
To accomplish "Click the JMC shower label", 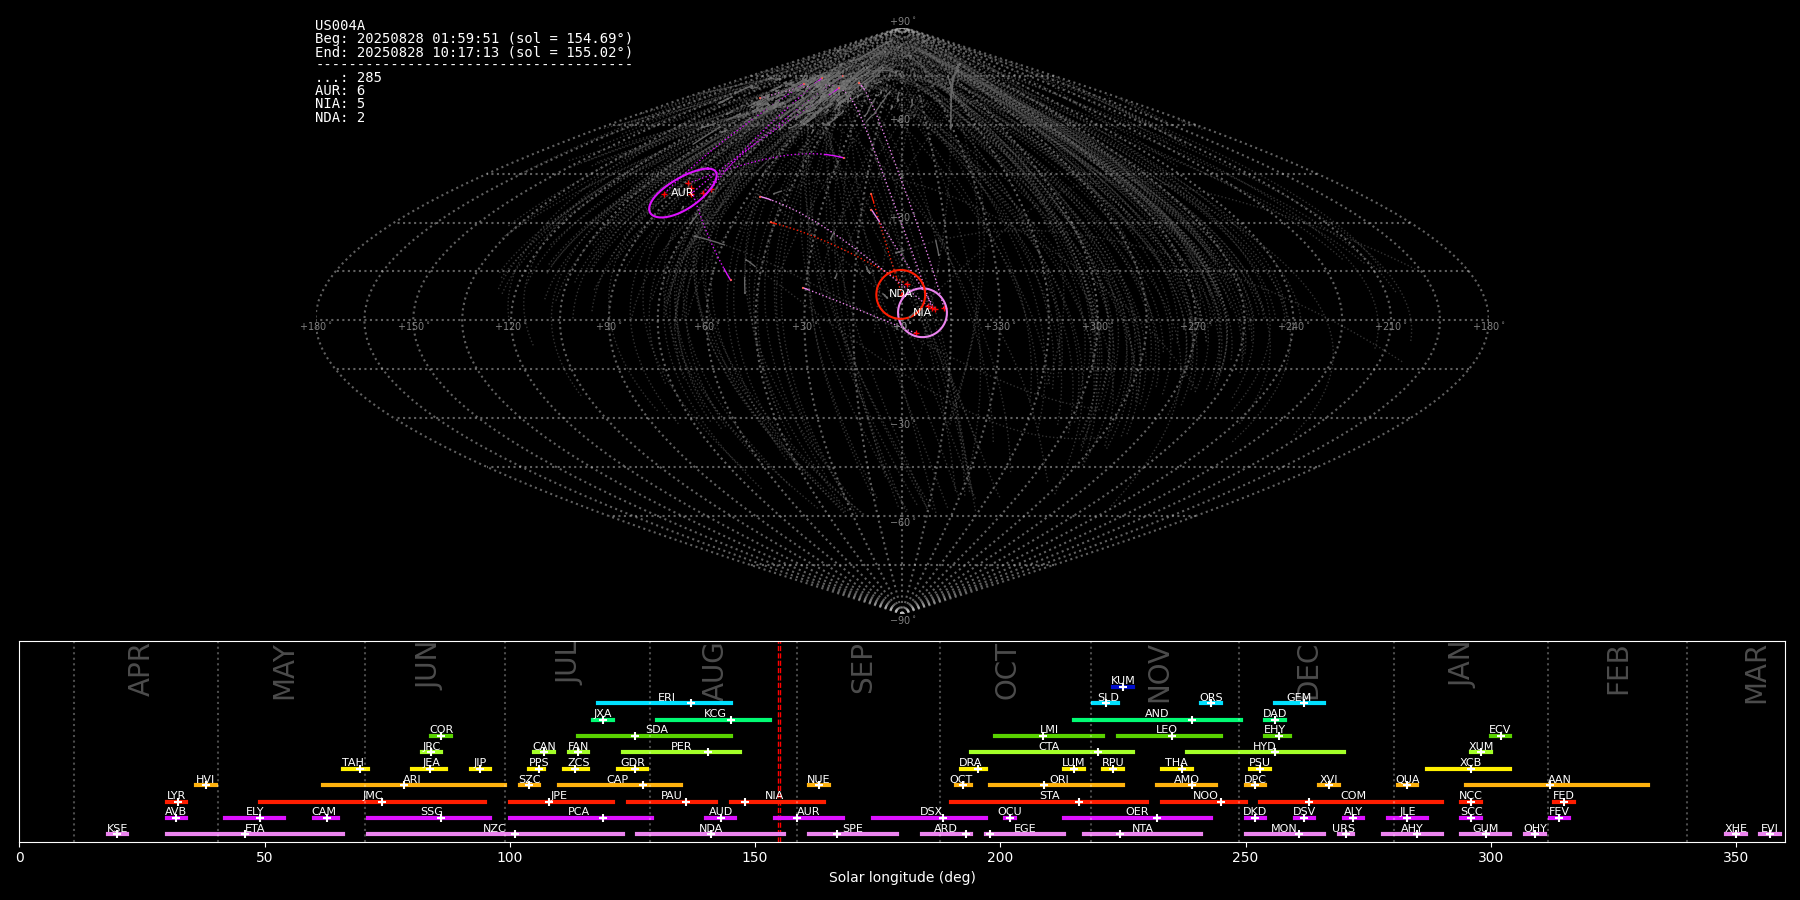I will tap(373, 796).
